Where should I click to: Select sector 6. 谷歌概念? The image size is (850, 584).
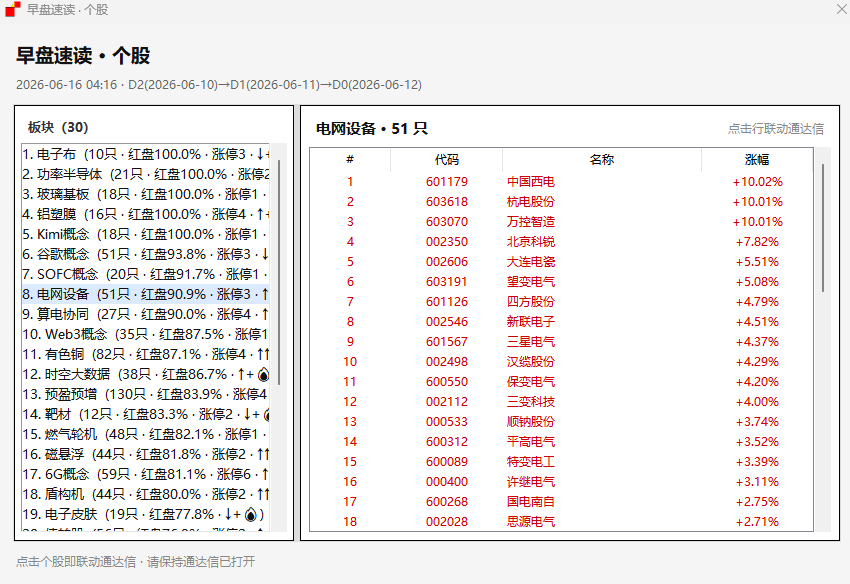145,254
